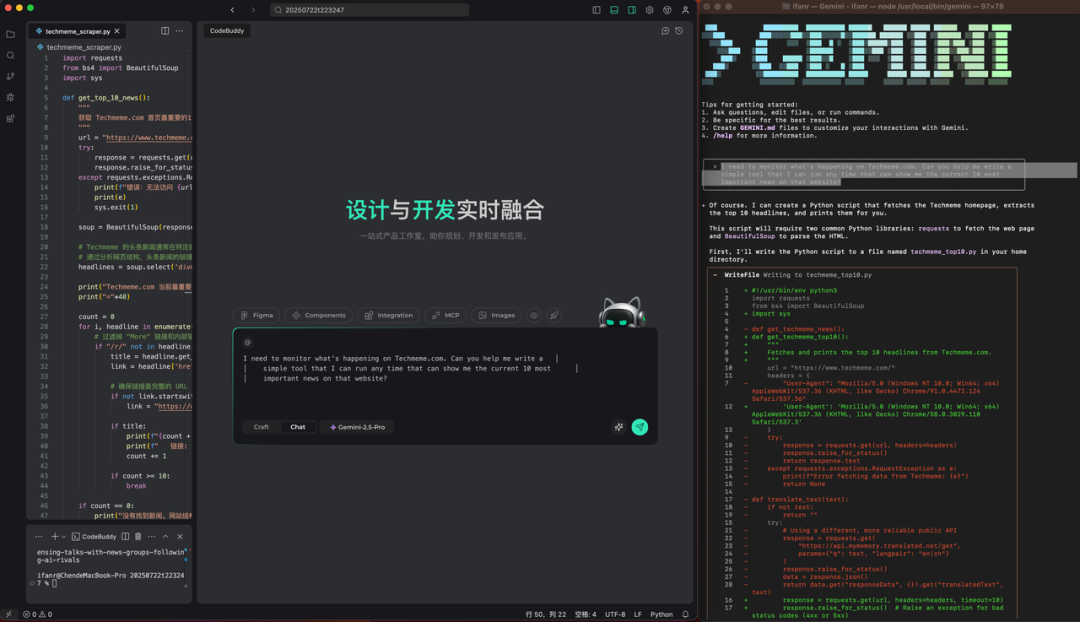Click the URL string on code line 9
Image resolution: width=1080 pixels, height=622 pixels.
point(147,138)
